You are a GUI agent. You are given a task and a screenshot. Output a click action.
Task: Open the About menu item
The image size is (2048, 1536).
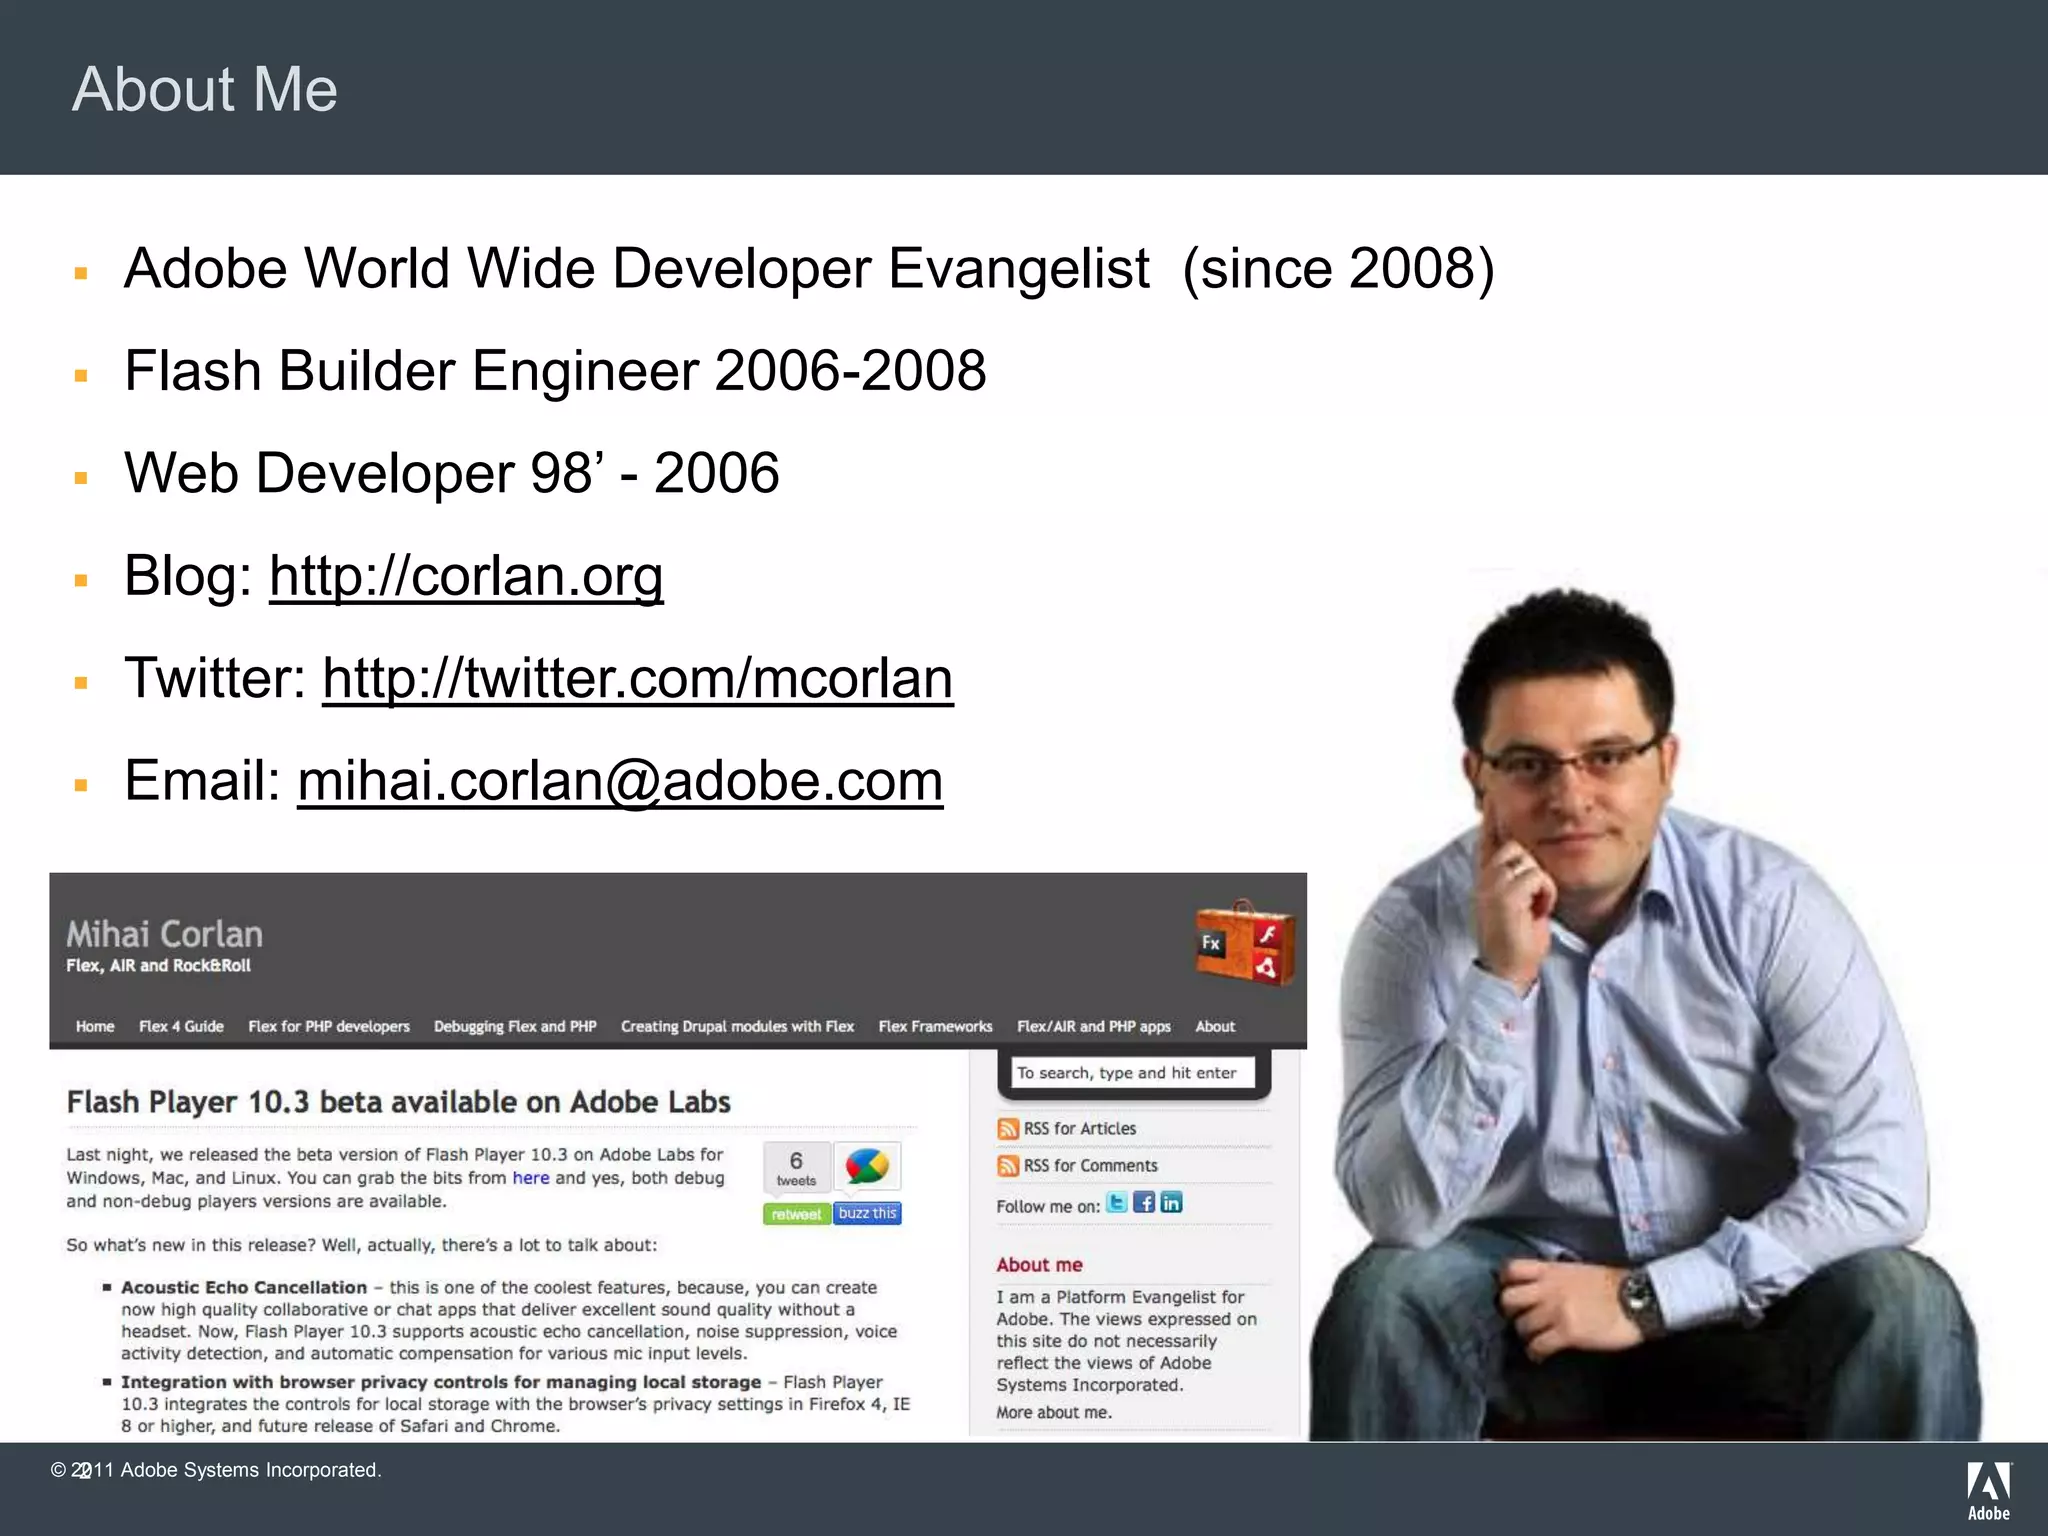point(1215,1027)
